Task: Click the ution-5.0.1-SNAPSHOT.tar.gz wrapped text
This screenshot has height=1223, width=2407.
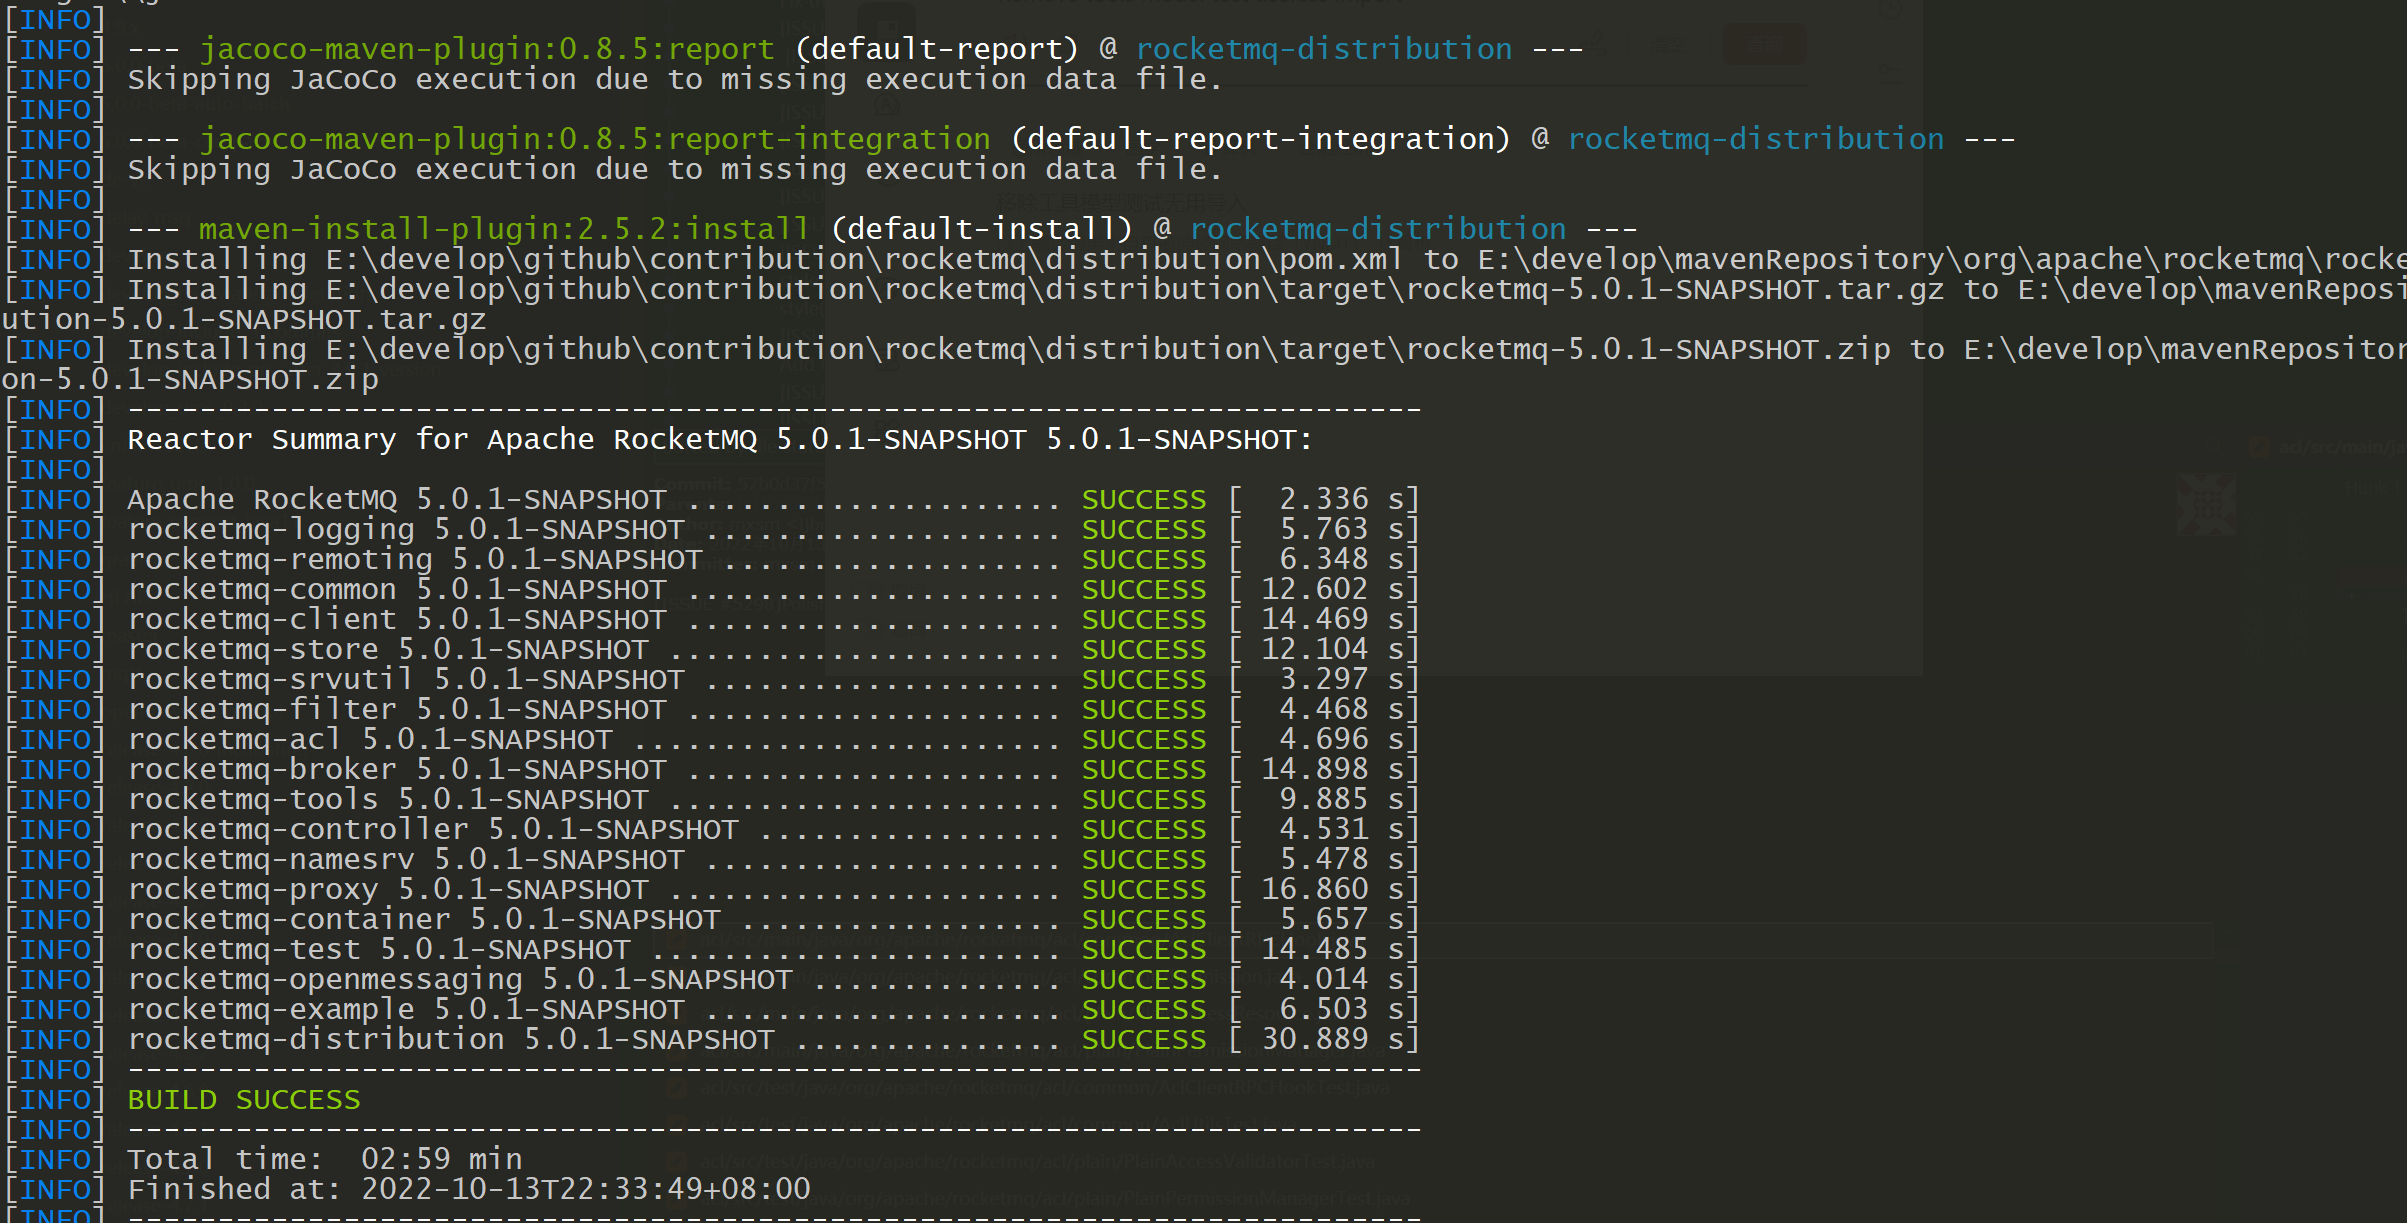Action: (243, 319)
